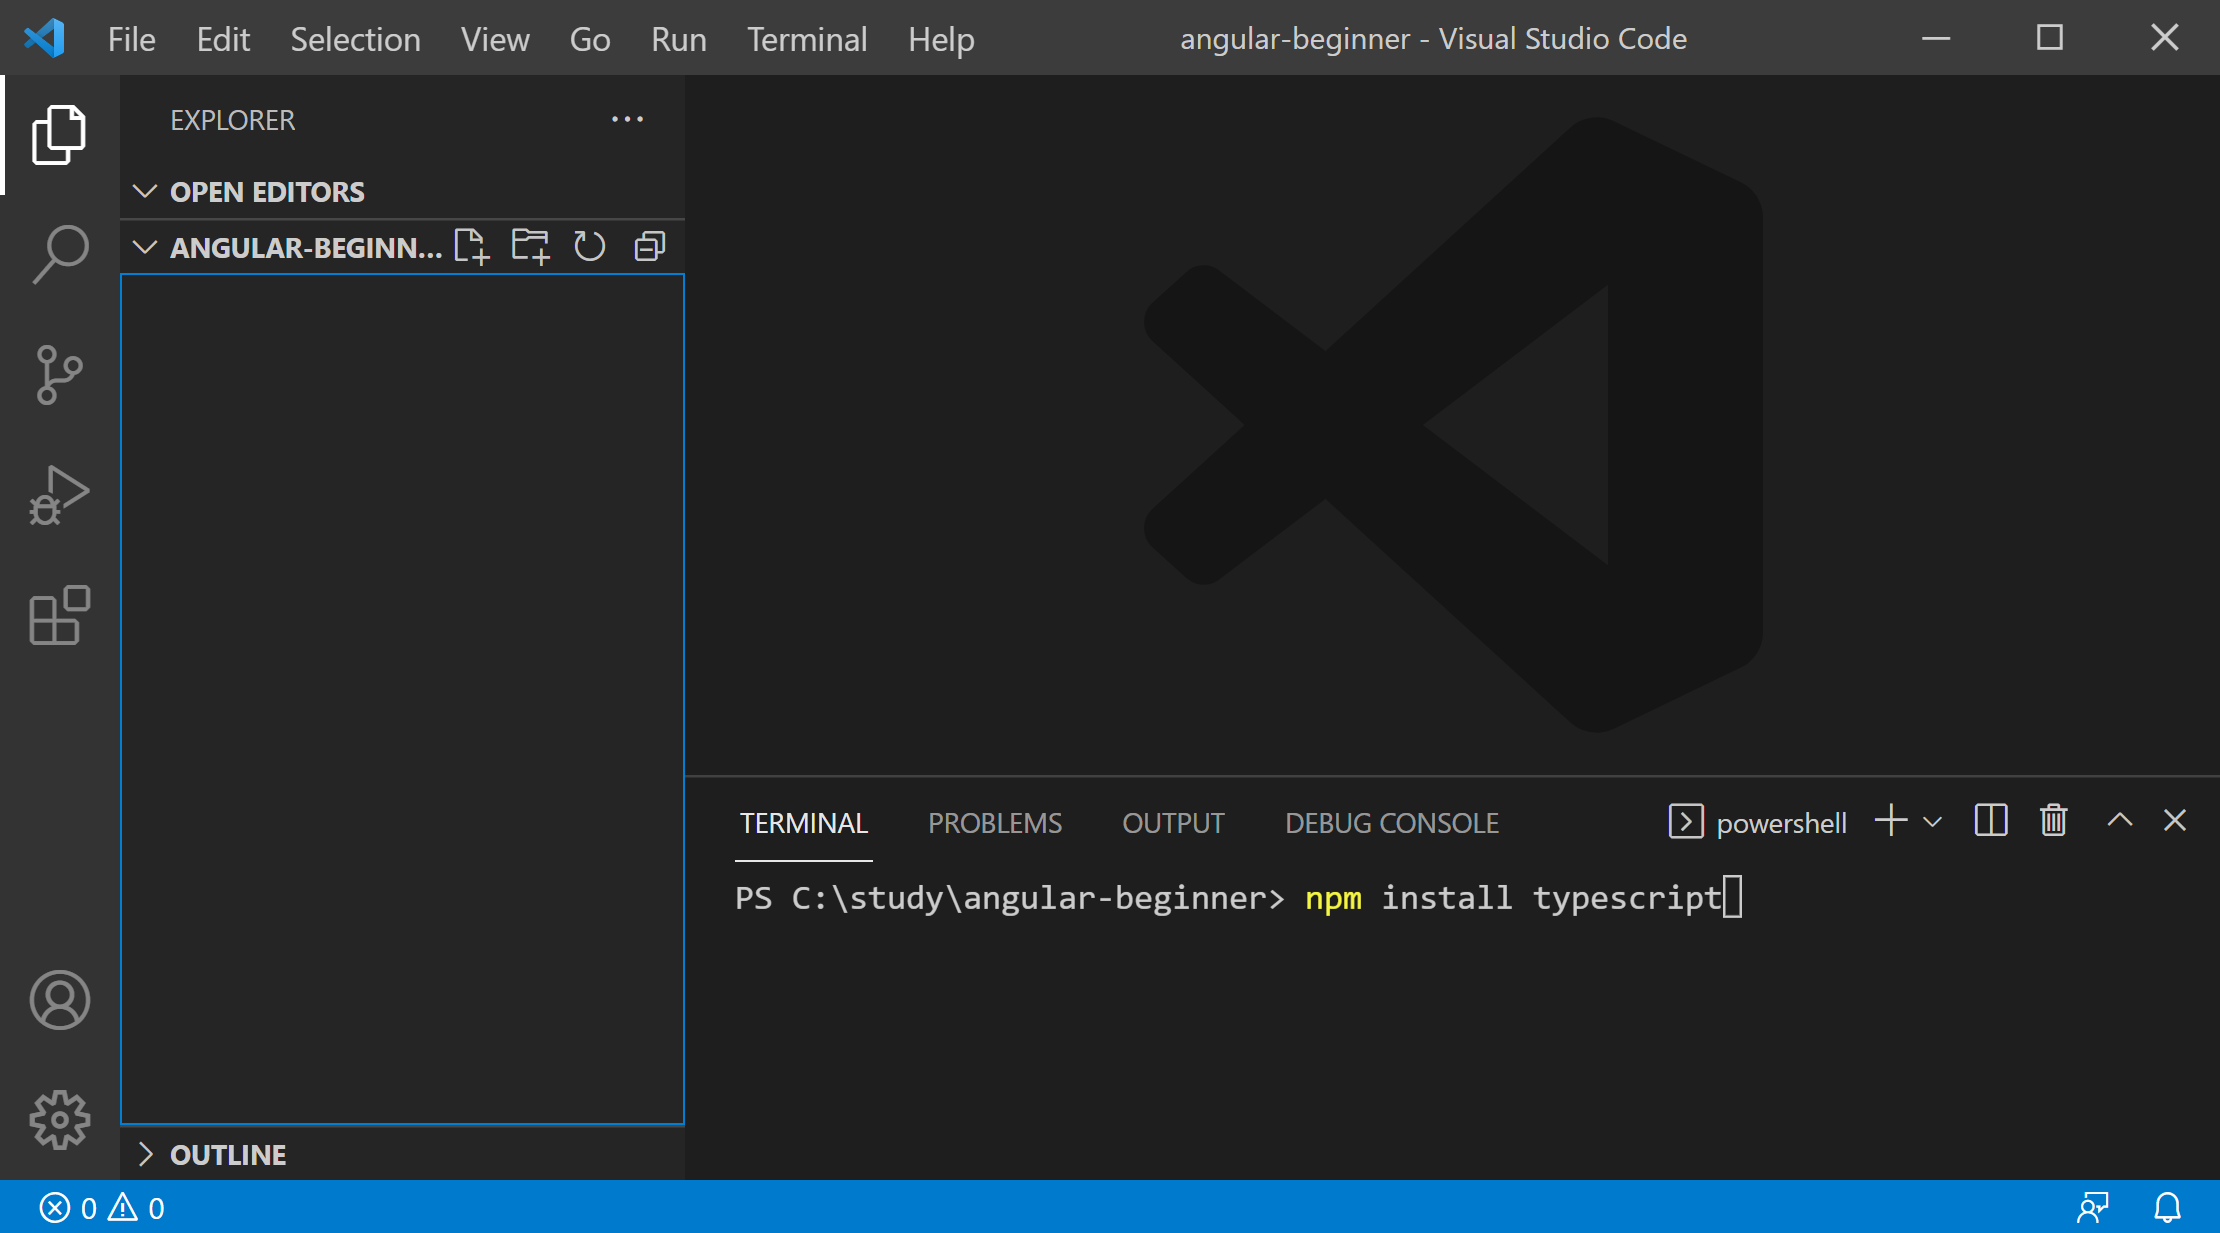This screenshot has height=1233, width=2220.
Task: Open the Source Control view
Action: click(x=60, y=375)
